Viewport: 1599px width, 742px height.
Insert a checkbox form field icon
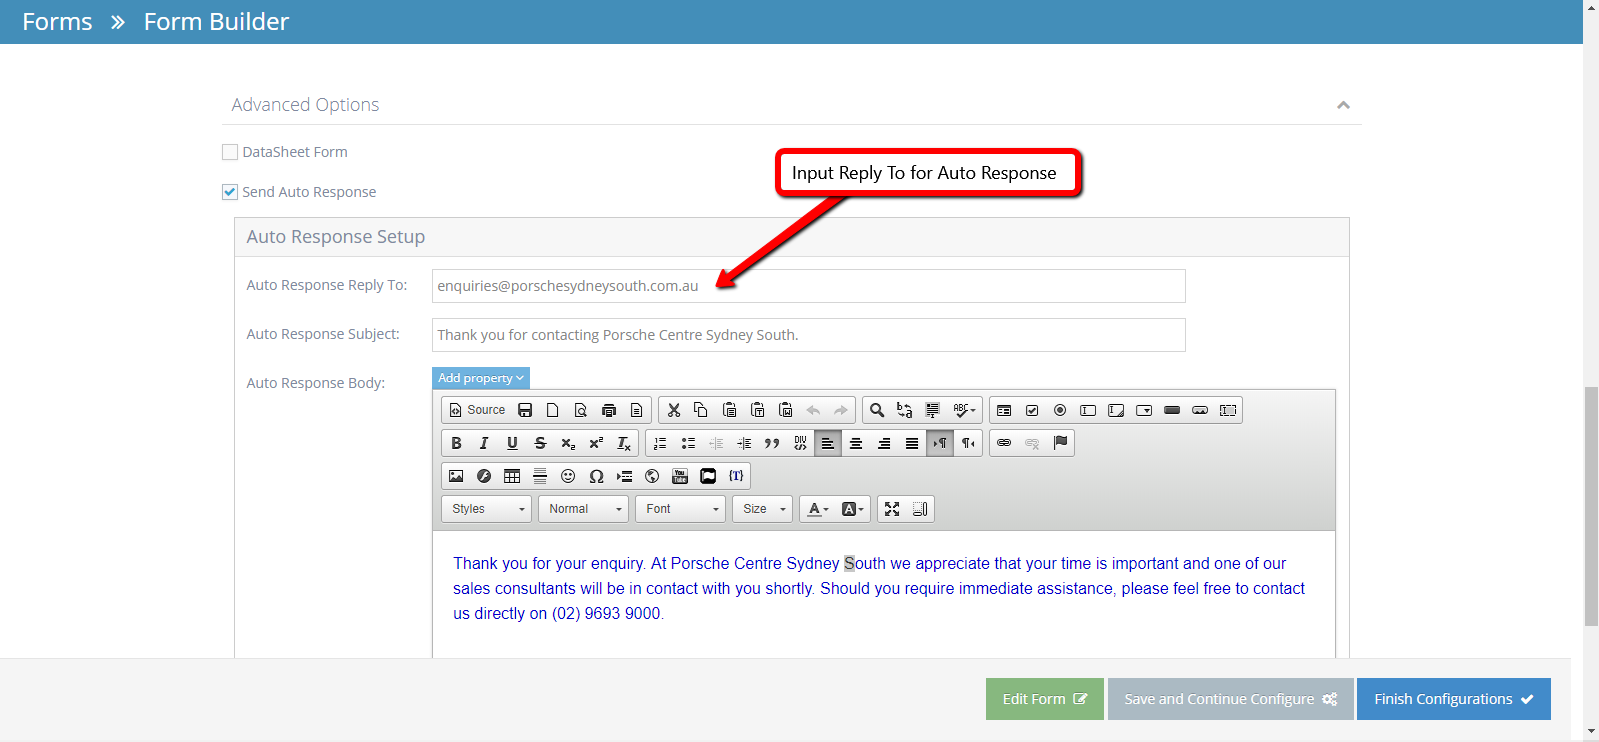1032,410
